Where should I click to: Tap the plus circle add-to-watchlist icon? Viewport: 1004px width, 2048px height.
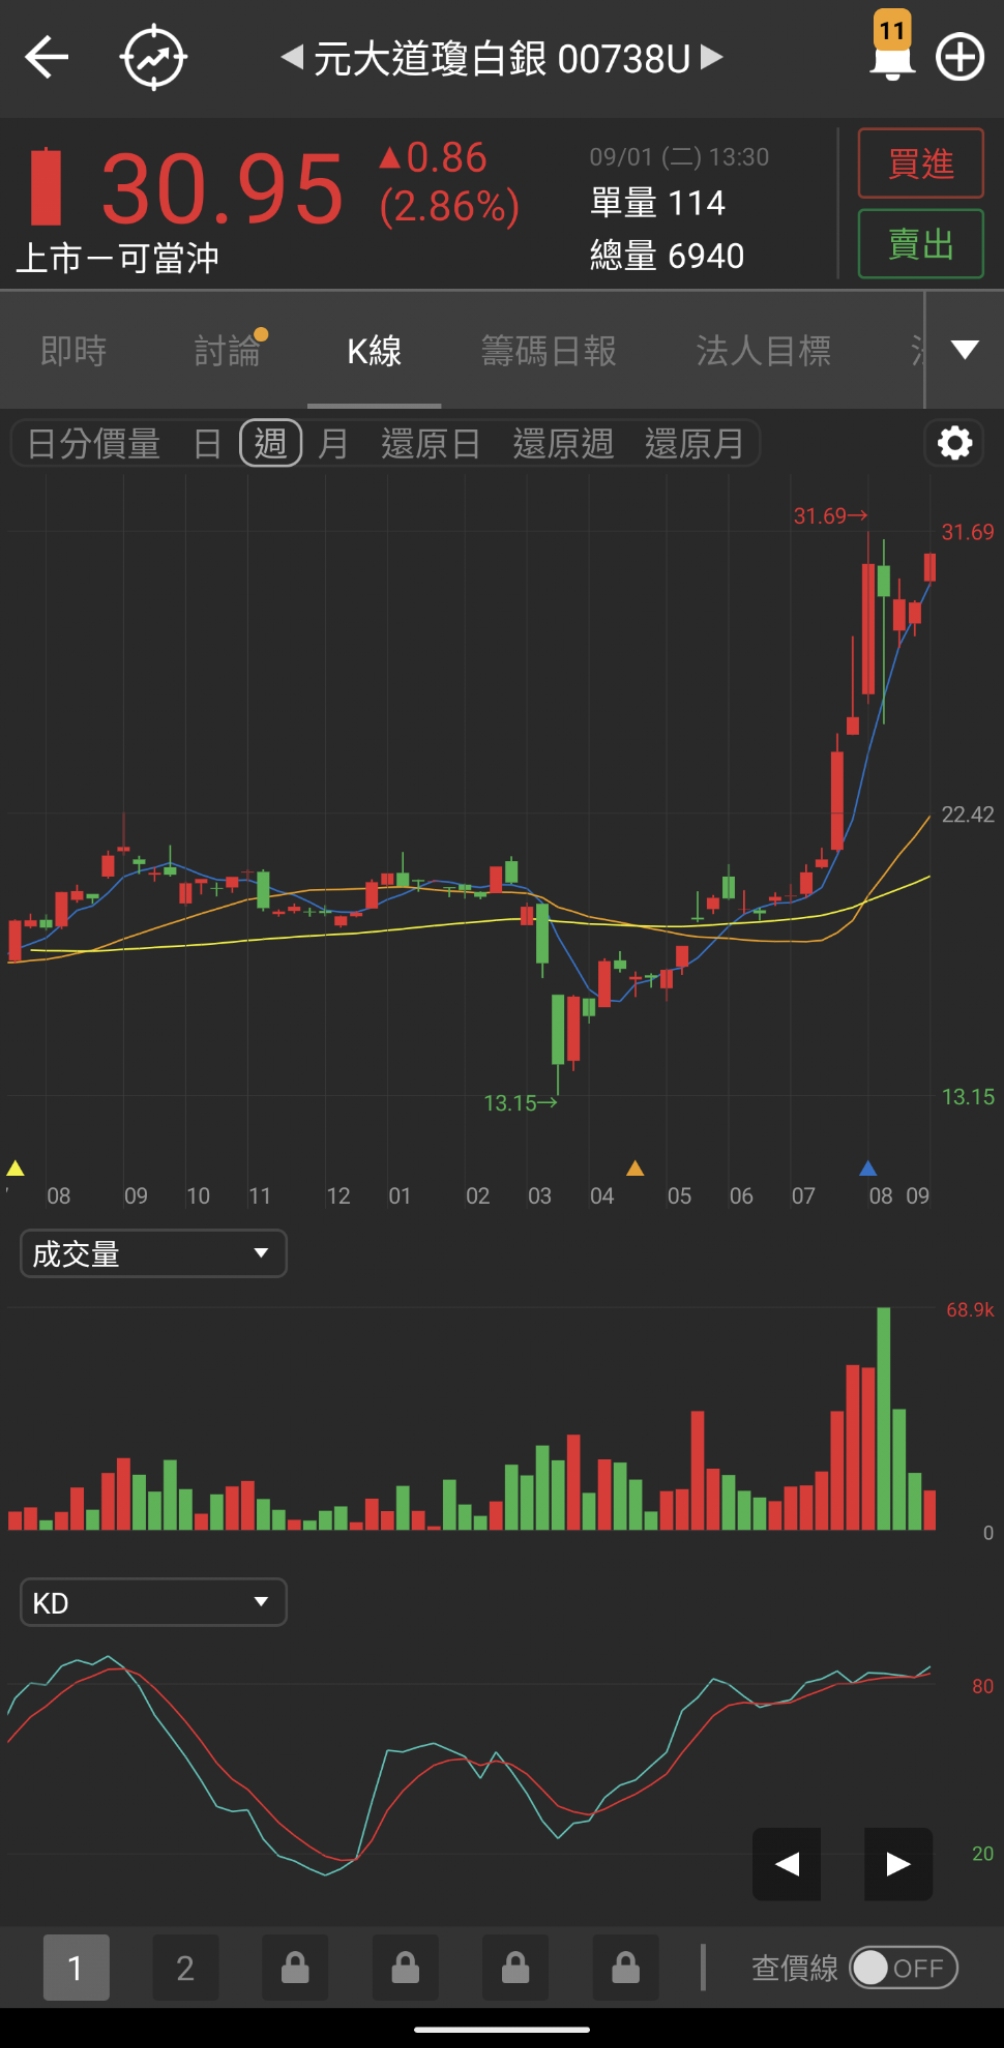pos(960,58)
